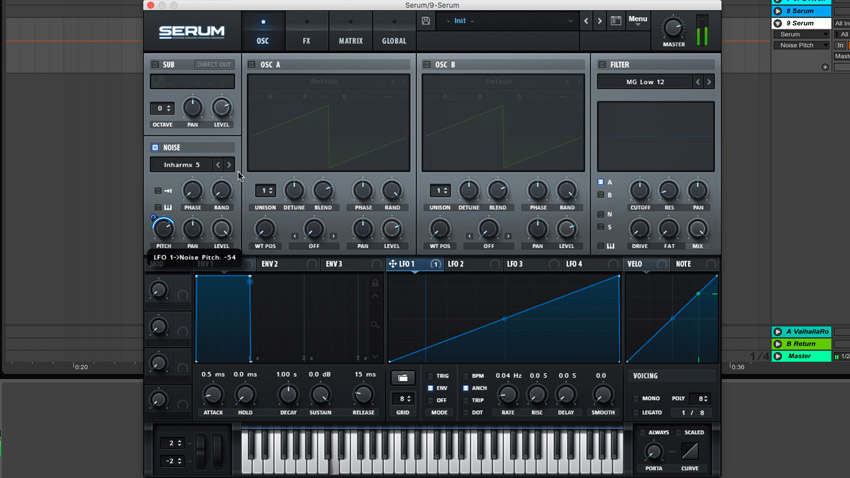Click the SUB DIRECT OUT button

[214, 64]
